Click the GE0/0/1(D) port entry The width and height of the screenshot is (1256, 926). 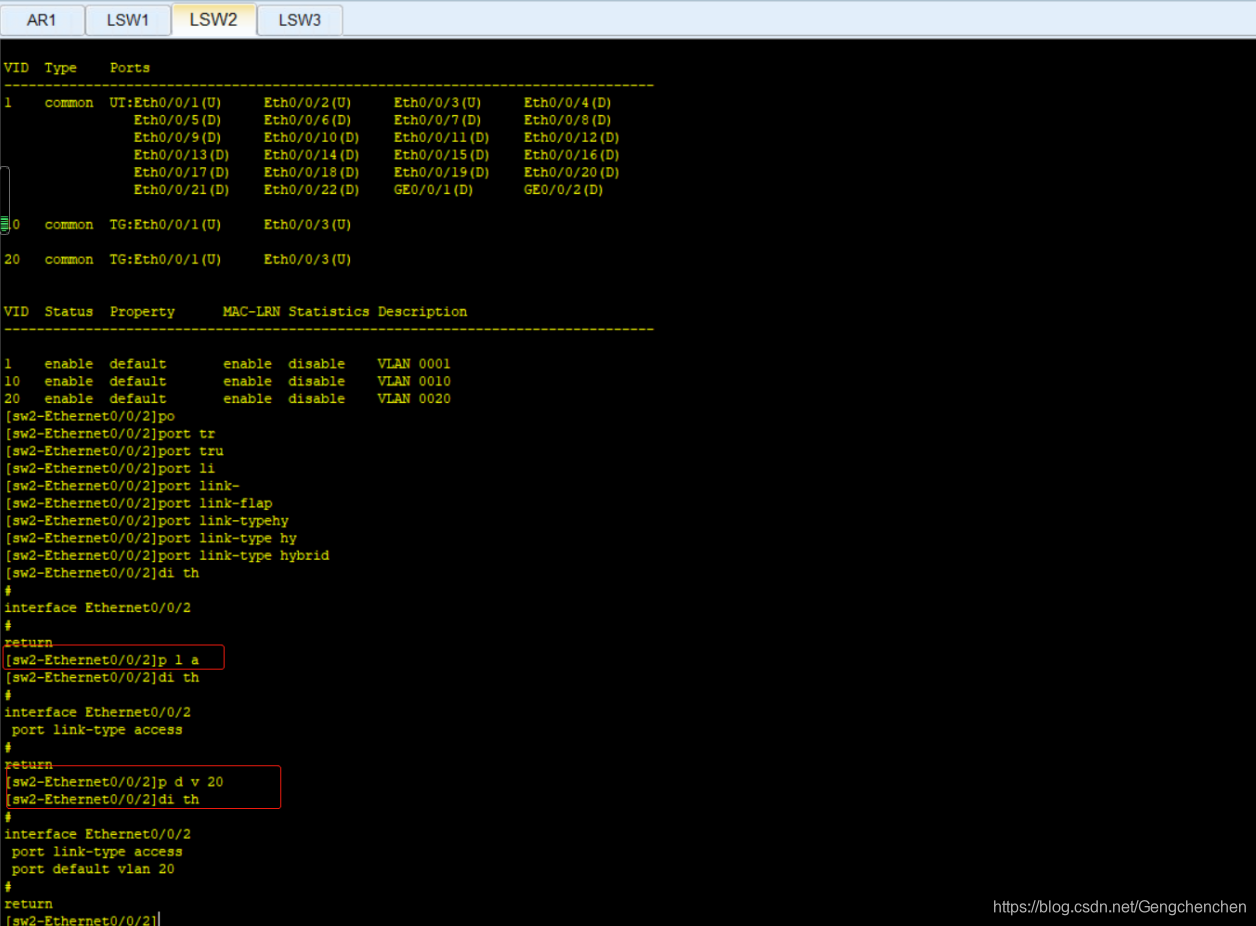(434, 189)
